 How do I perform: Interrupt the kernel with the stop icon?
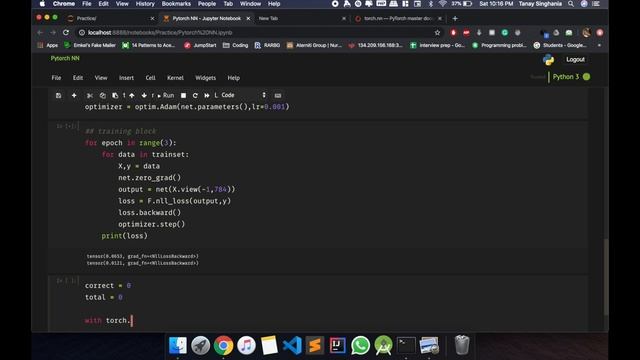coord(183,96)
